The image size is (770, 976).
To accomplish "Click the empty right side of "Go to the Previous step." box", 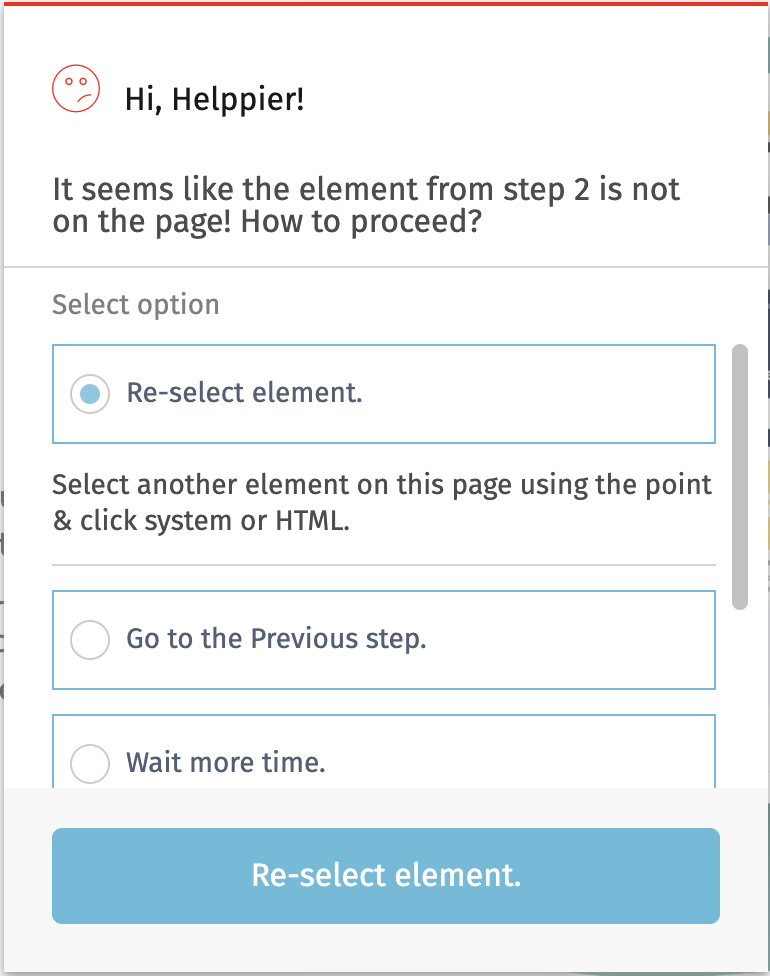I will coord(600,640).
